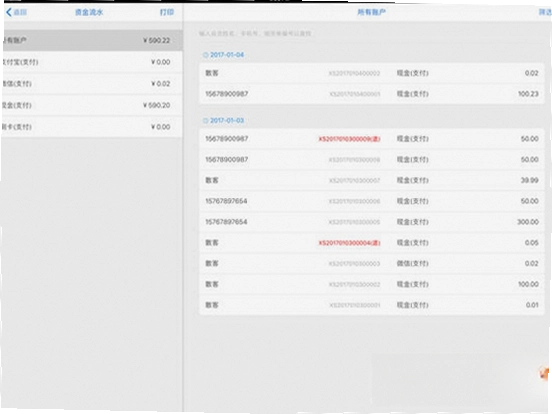Open the 散客 transaction of 39.99

point(372,181)
